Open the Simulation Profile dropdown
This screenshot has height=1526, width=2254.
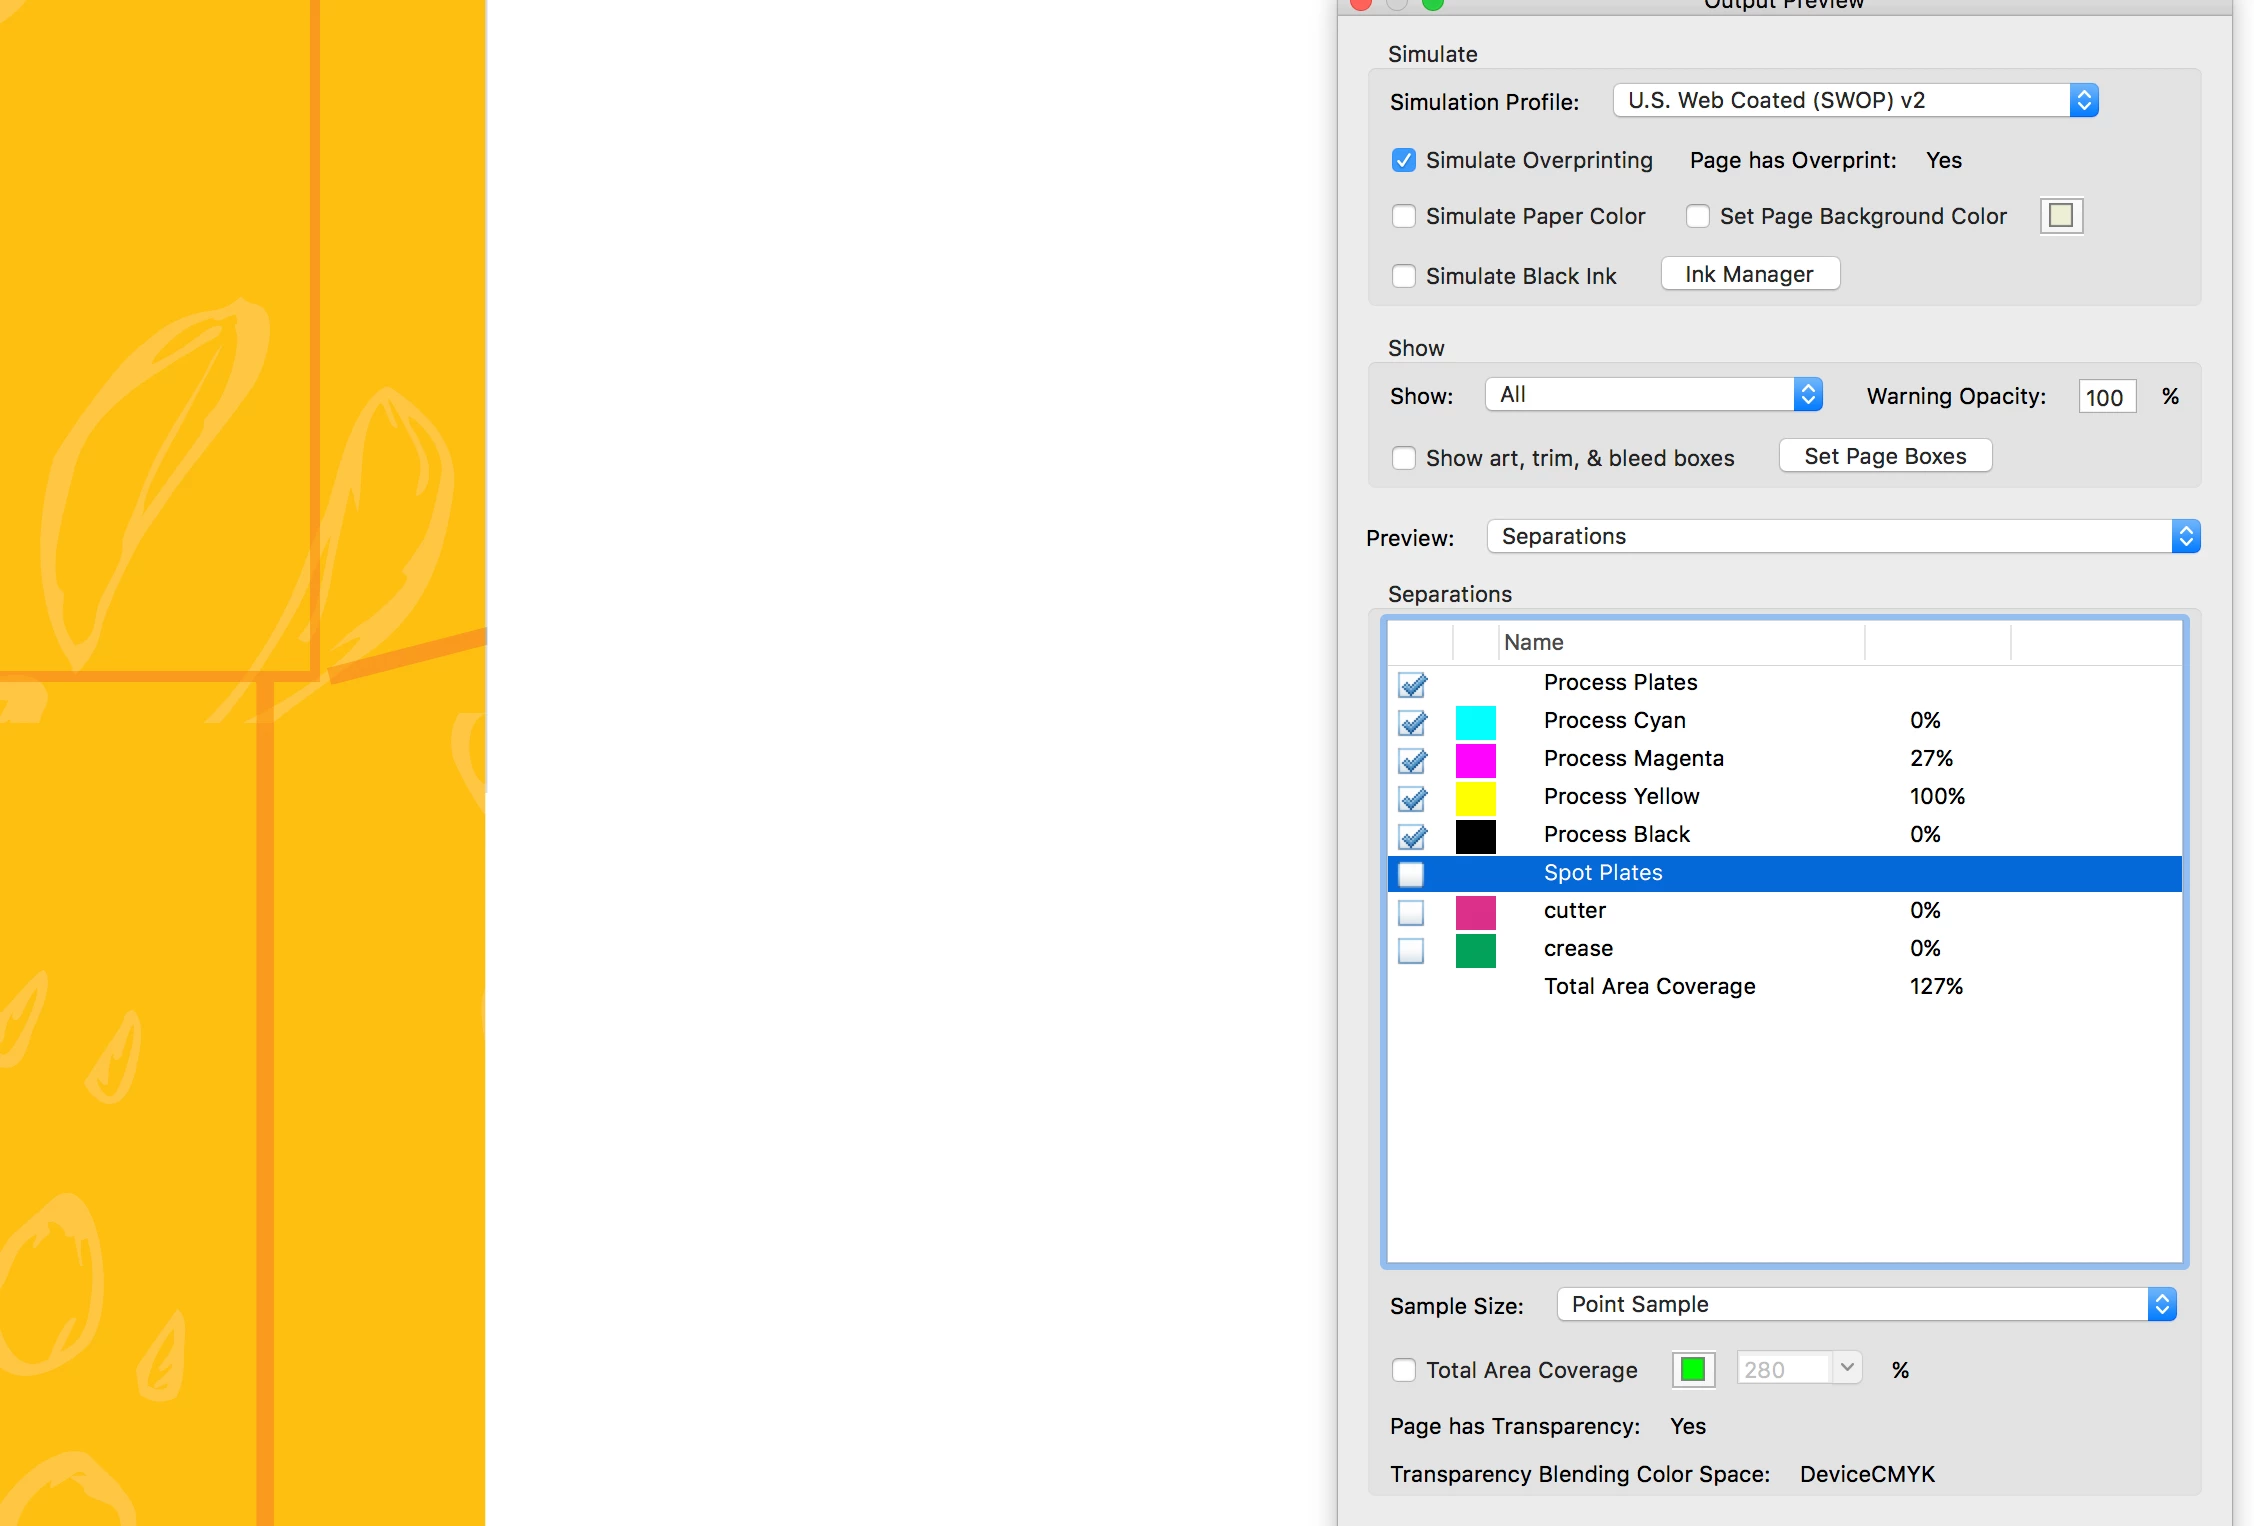coord(1855,101)
